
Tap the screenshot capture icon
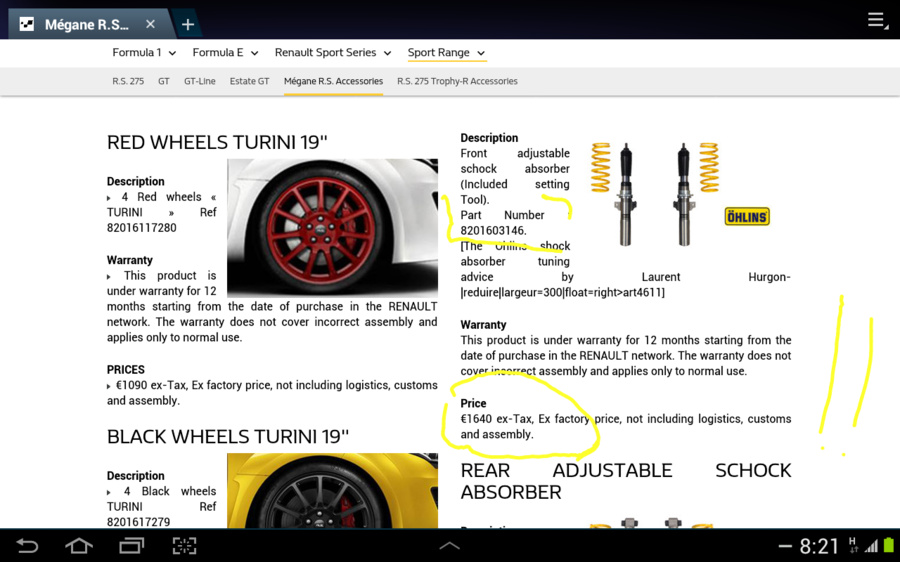pos(184,545)
